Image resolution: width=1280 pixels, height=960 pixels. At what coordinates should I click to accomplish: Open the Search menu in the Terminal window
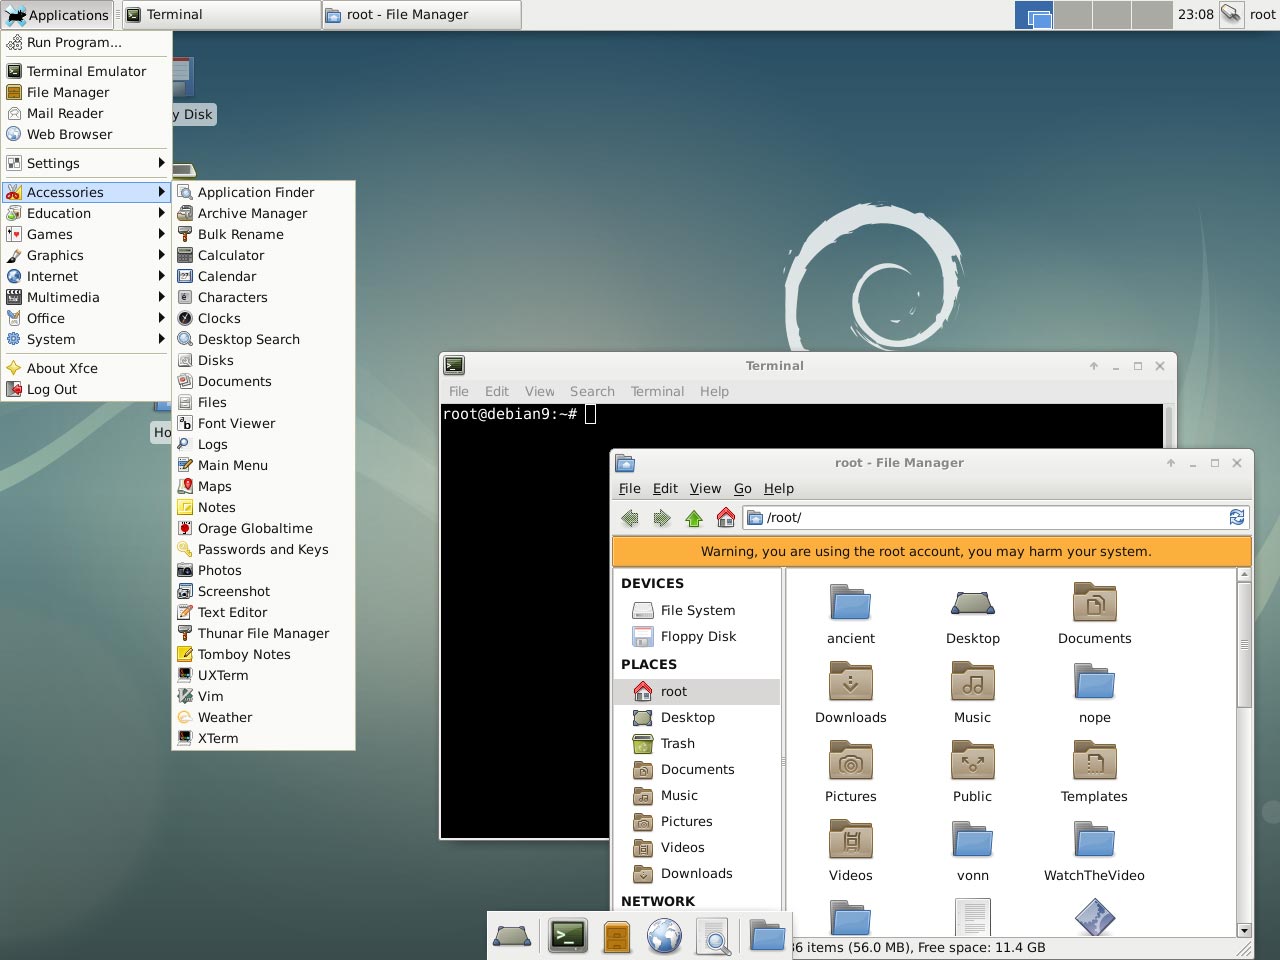[x=592, y=391]
